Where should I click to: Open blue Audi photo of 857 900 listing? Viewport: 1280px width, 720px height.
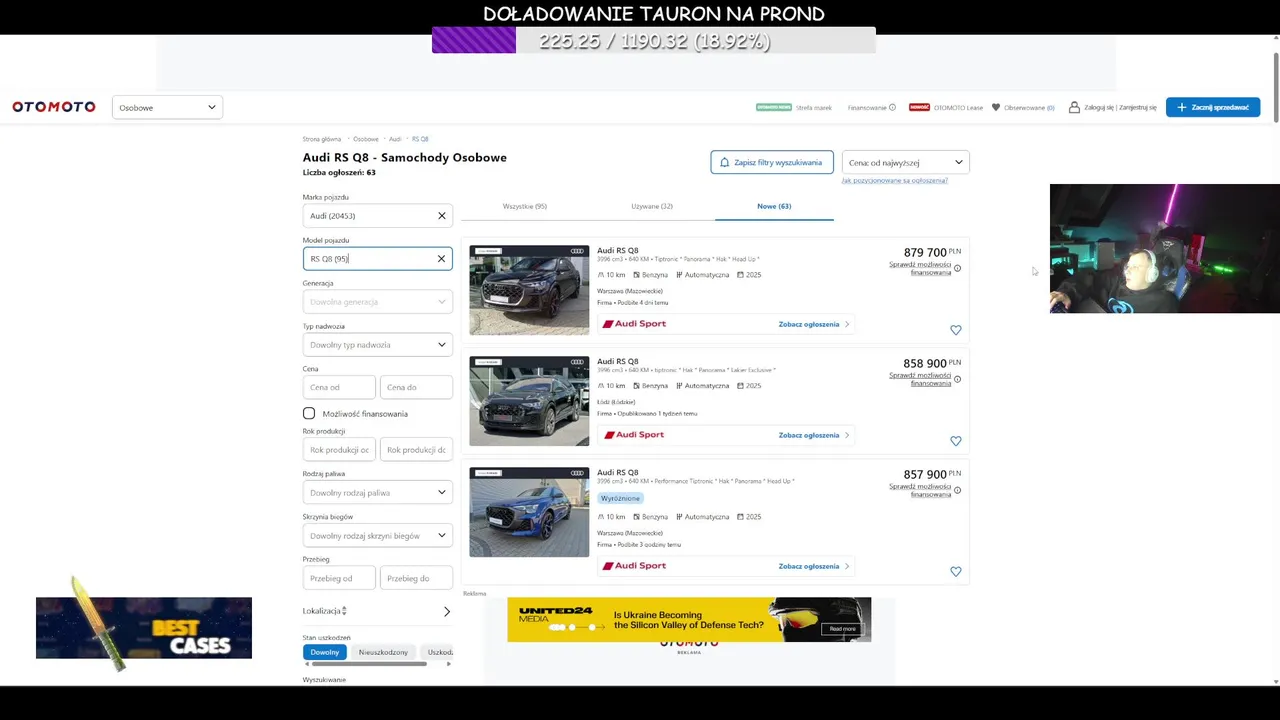529,512
